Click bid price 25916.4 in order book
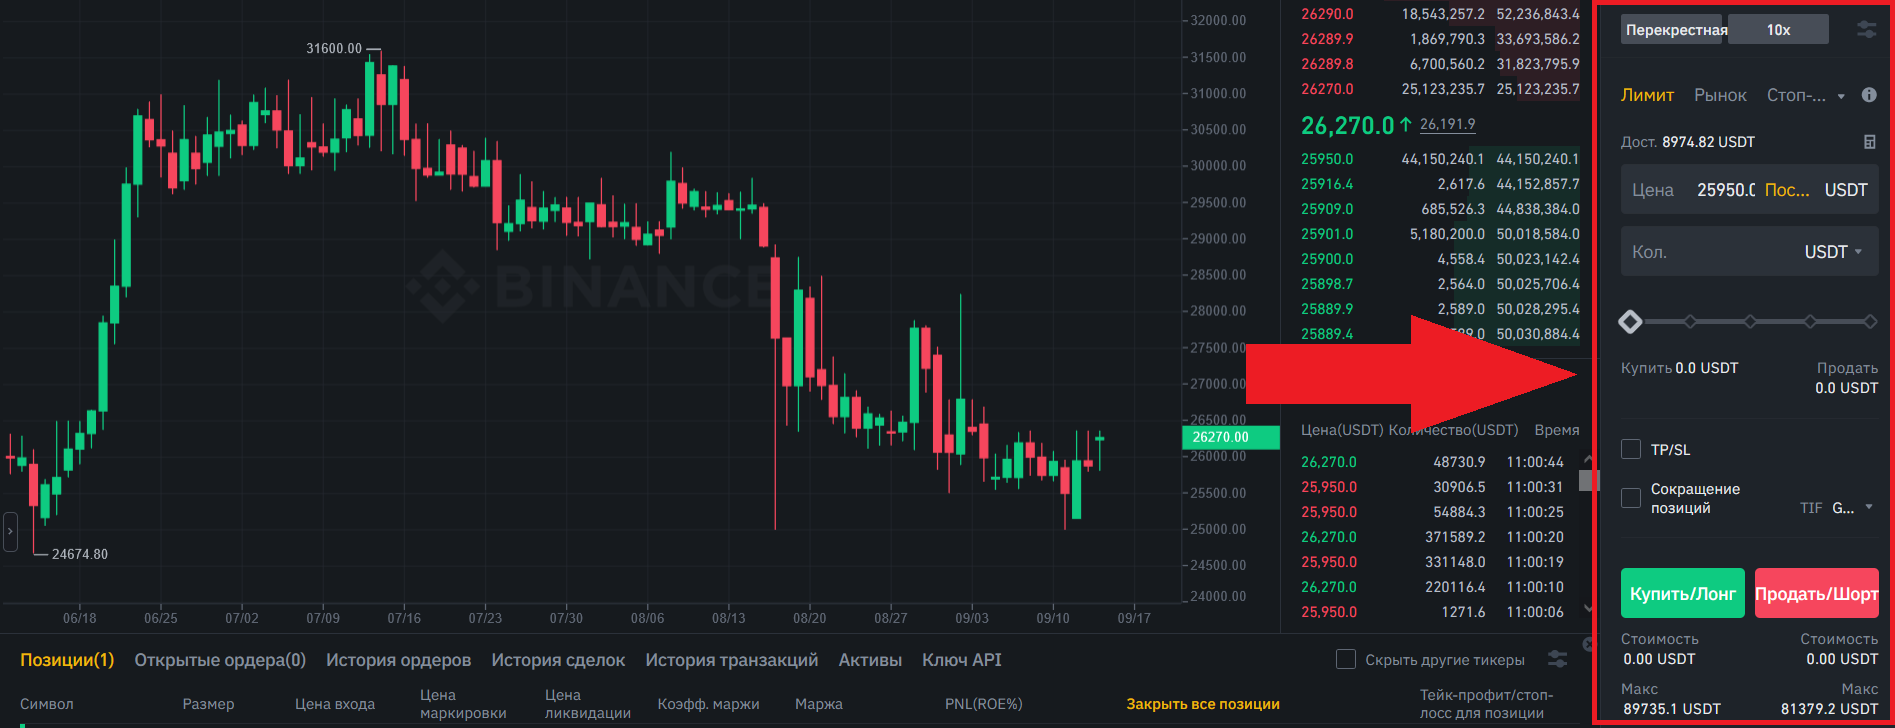 (1327, 184)
